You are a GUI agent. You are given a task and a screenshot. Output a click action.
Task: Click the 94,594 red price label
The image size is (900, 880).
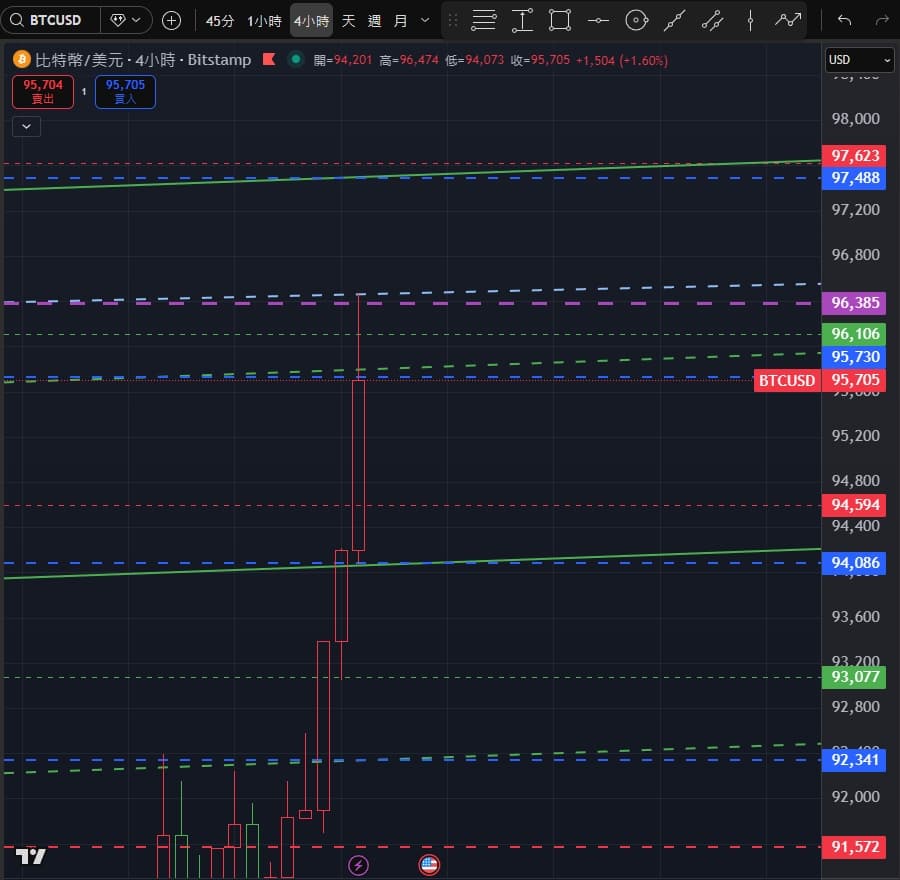[854, 505]
